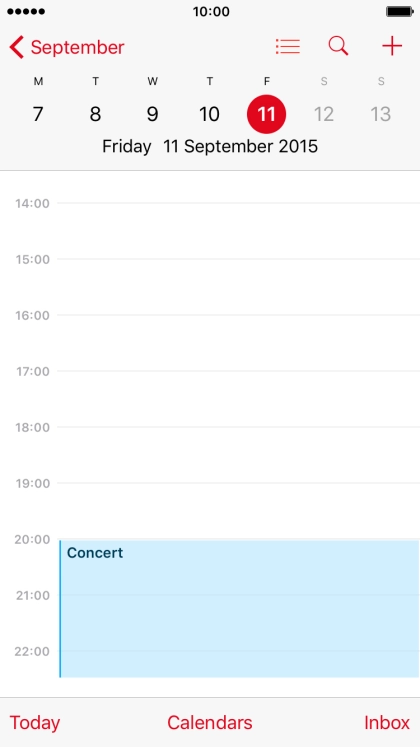Select Sunday 13 in week strip
This screenshot has height=747, width=420.
[381, 114]
